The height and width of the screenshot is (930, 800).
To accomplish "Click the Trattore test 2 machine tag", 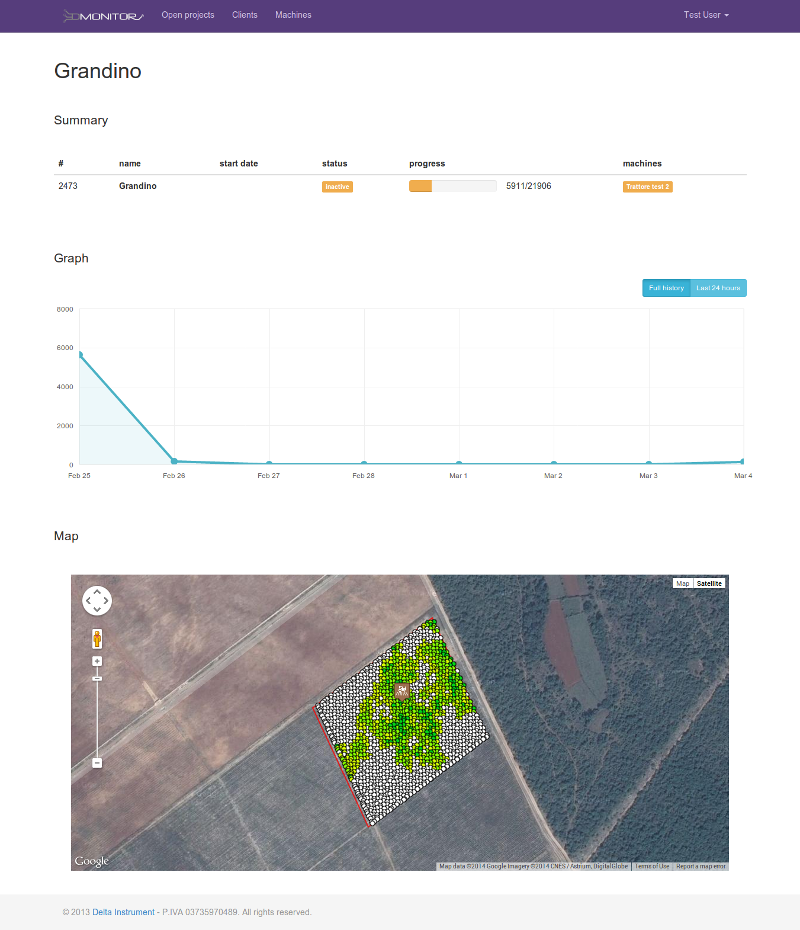I will click(x=647, y=187).
